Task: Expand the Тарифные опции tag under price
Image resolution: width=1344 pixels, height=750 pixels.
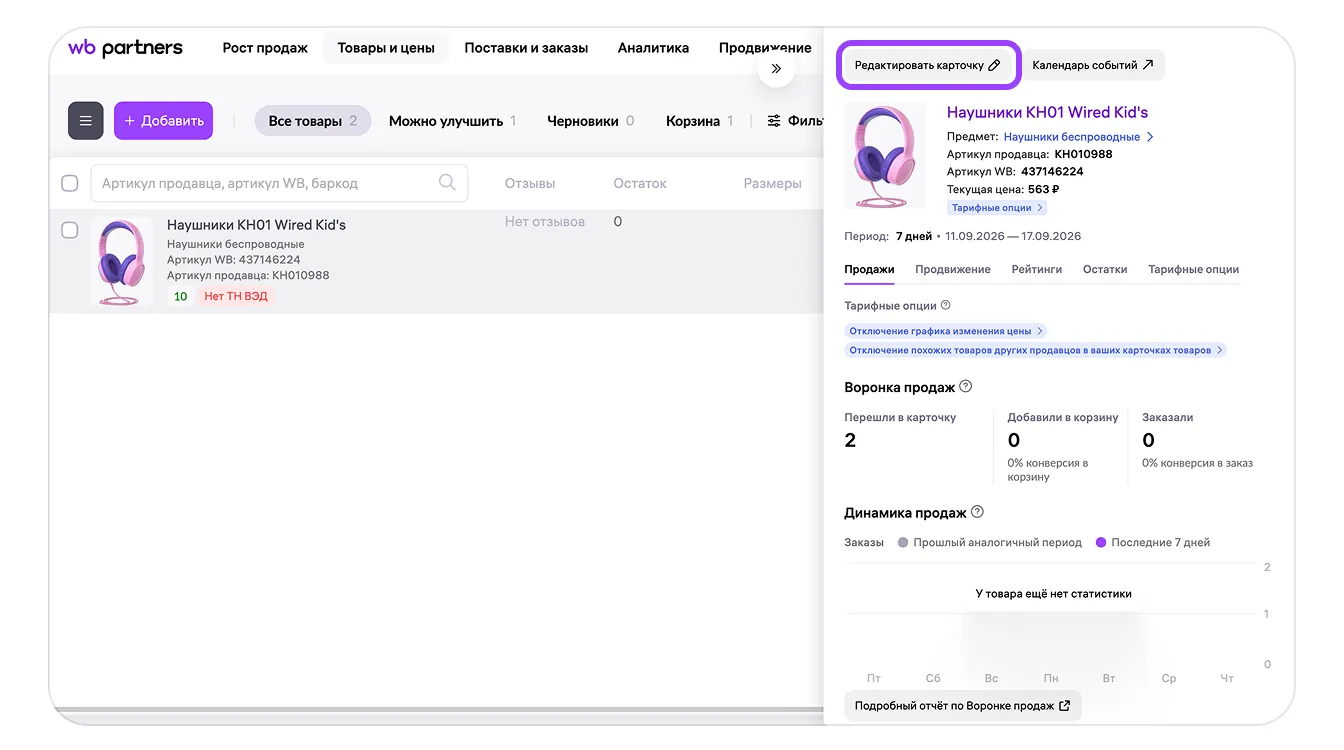Action: pyautogui.click(x=997, y=208)
